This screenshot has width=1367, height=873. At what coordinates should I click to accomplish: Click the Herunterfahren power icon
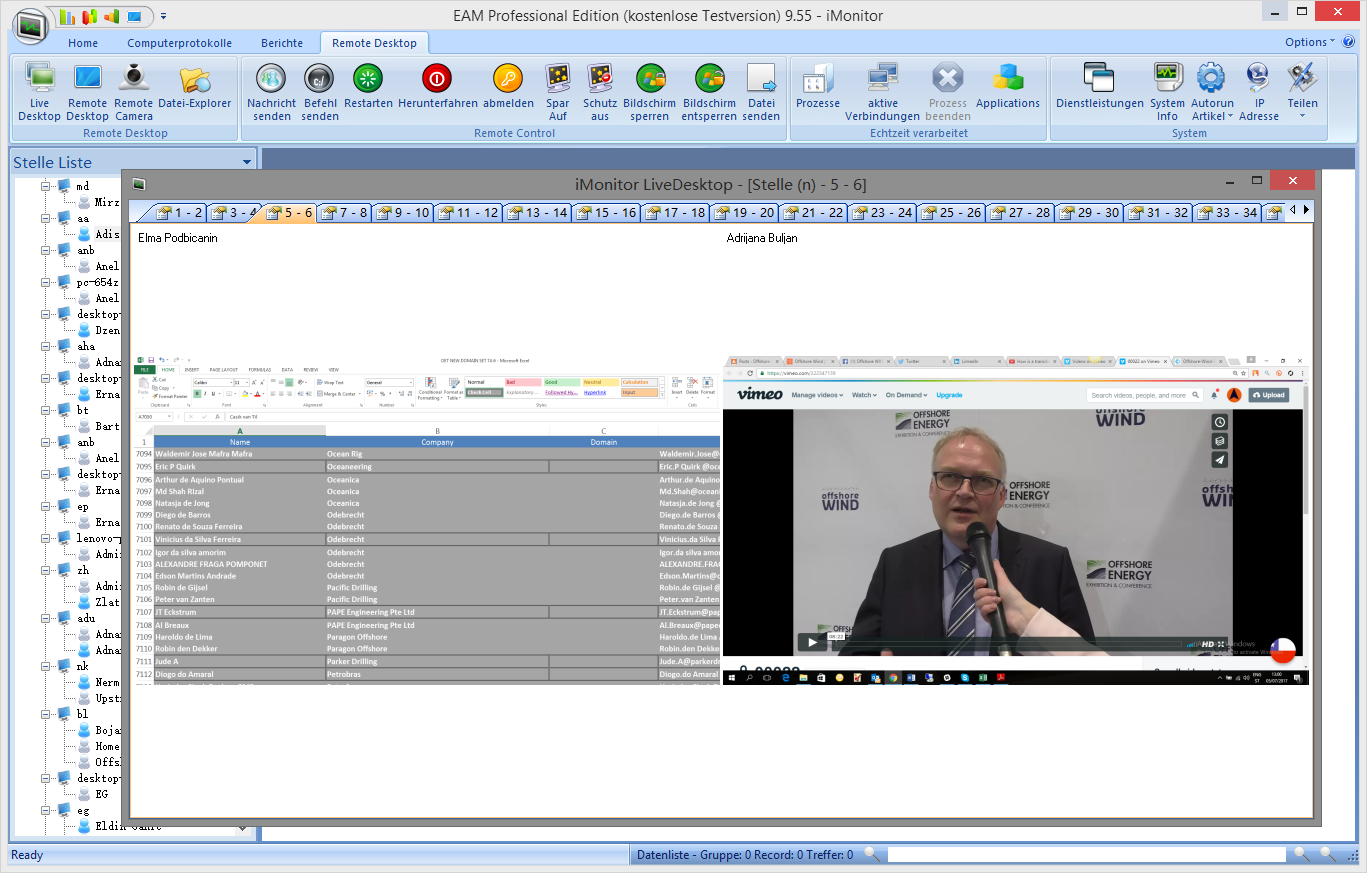point(437,91)
